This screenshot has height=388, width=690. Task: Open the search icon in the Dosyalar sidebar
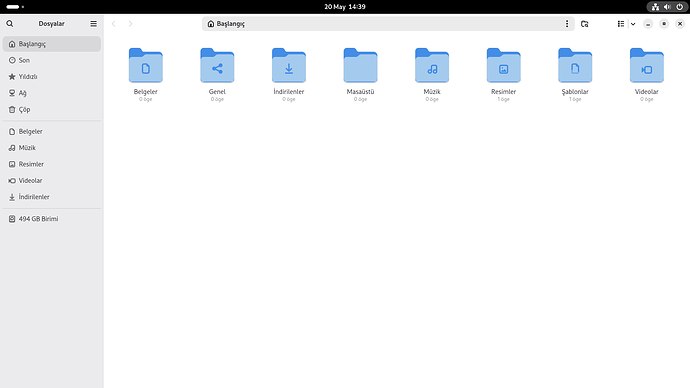tap(10, 24)
